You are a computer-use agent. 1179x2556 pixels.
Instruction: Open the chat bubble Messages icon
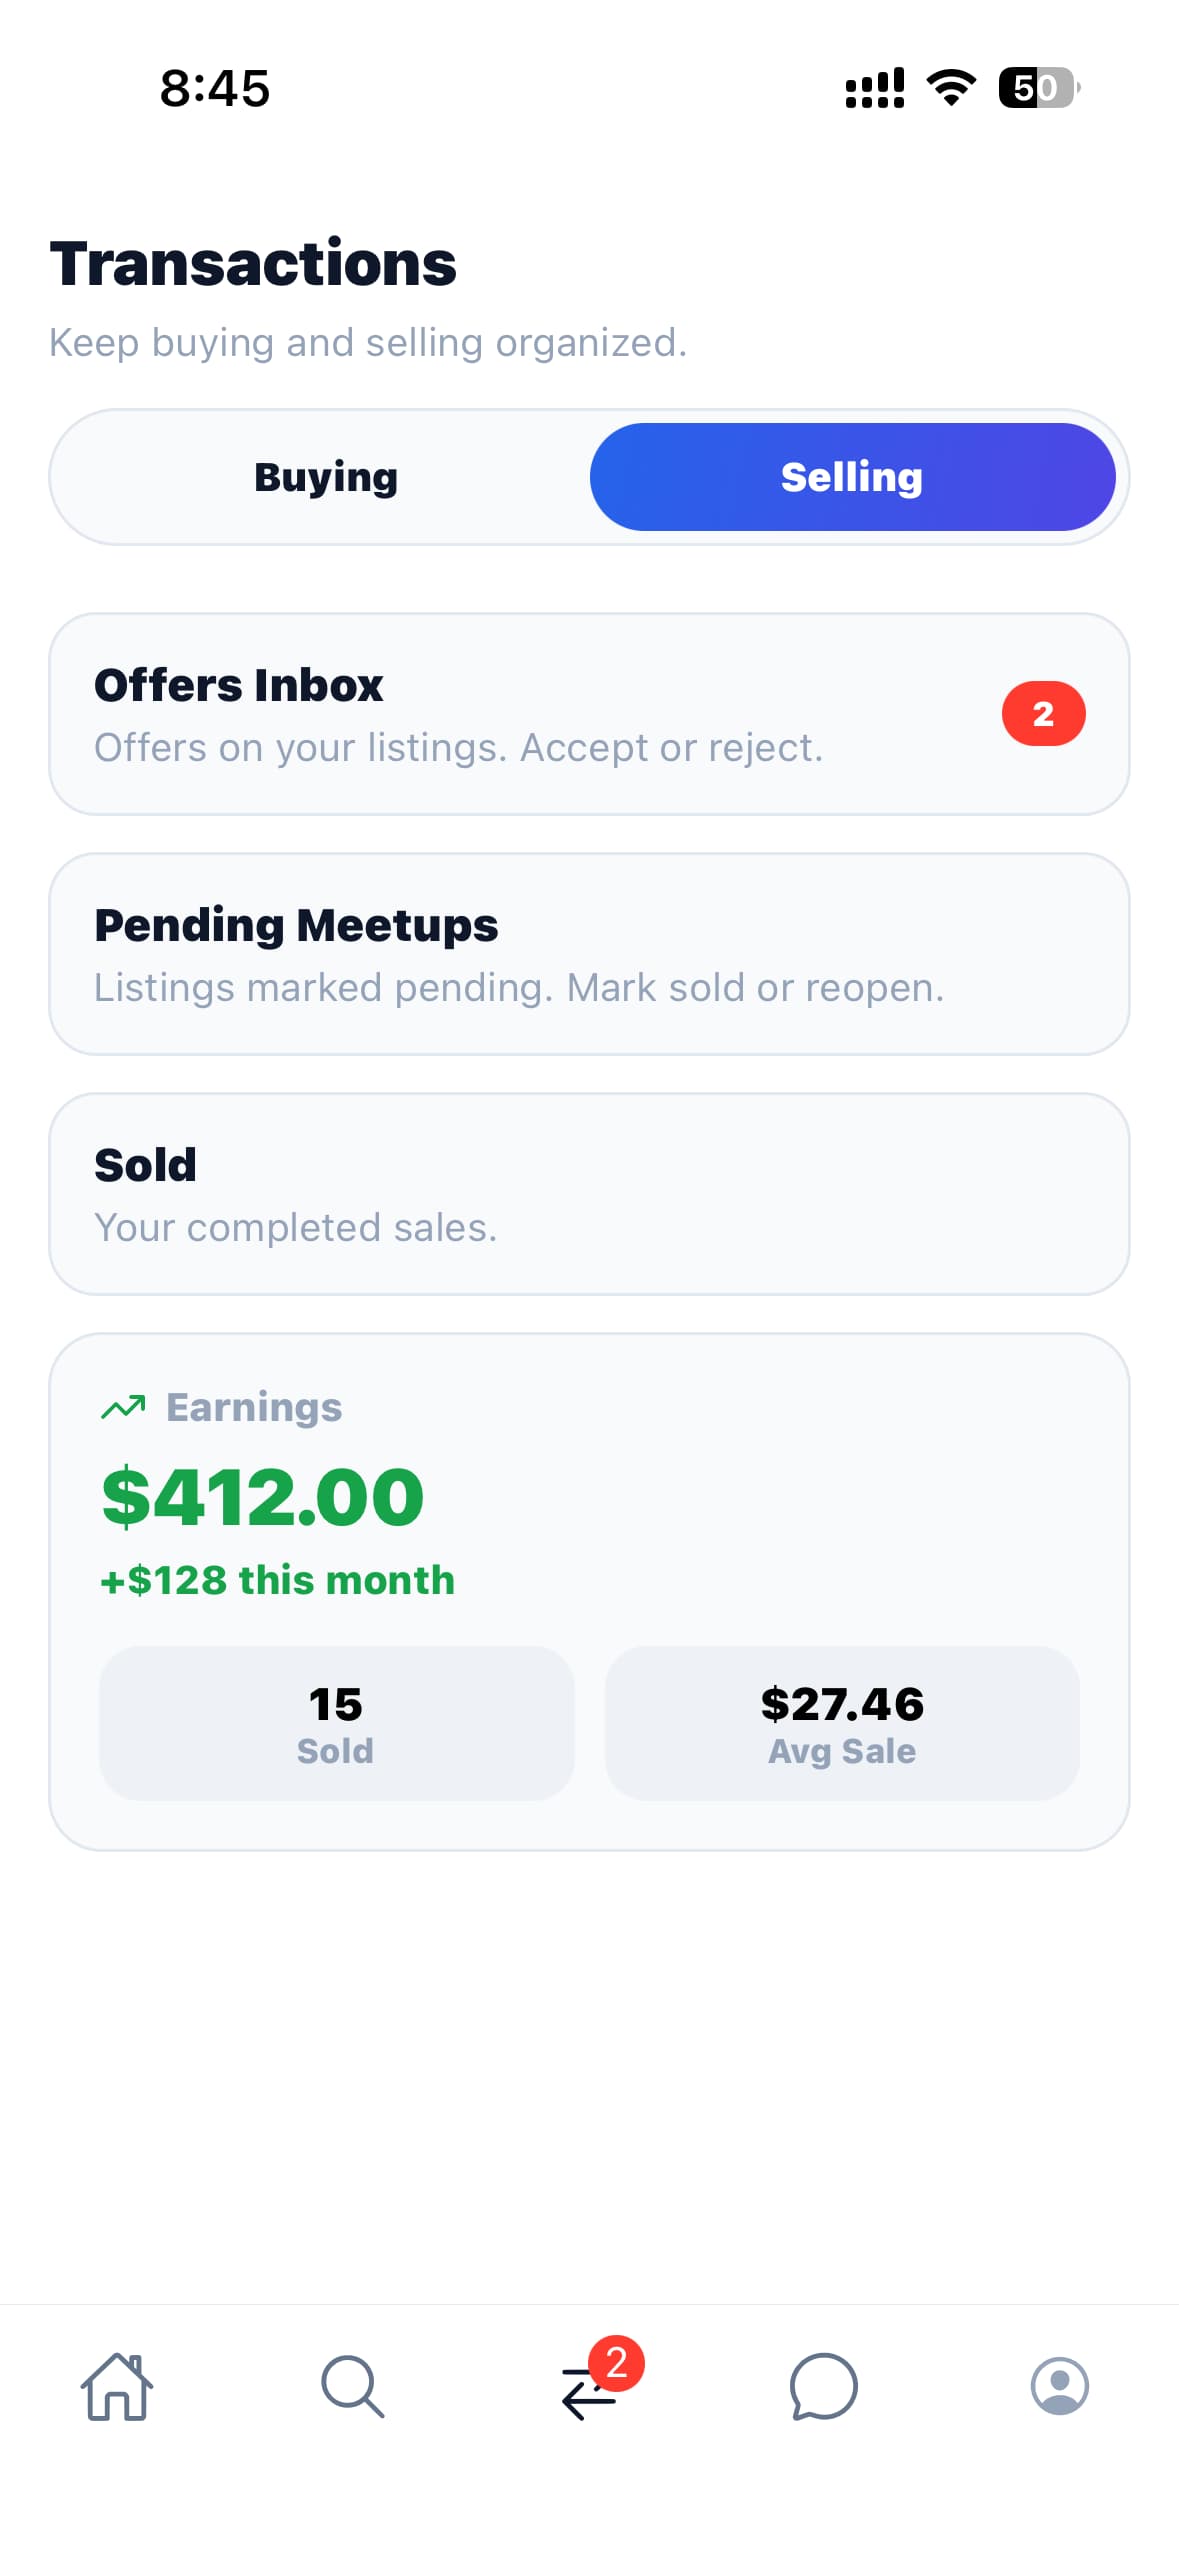[x=822, y=2388]
